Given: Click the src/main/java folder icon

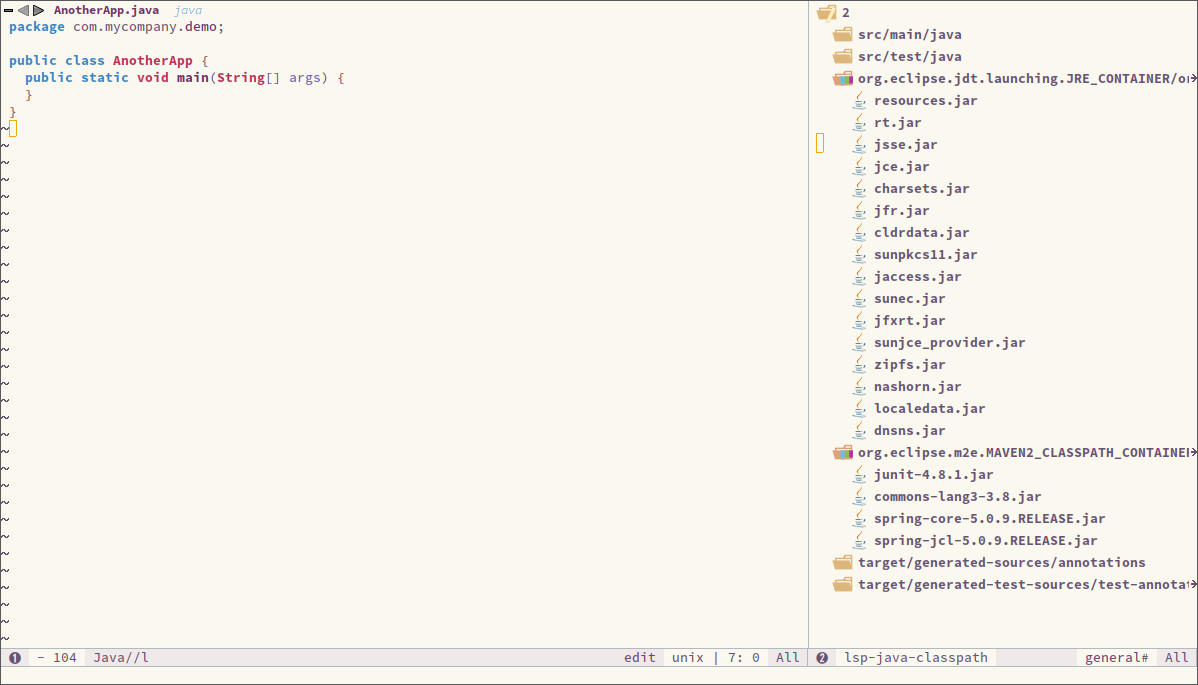Looking at the screenshot, I should pos(843,34).
